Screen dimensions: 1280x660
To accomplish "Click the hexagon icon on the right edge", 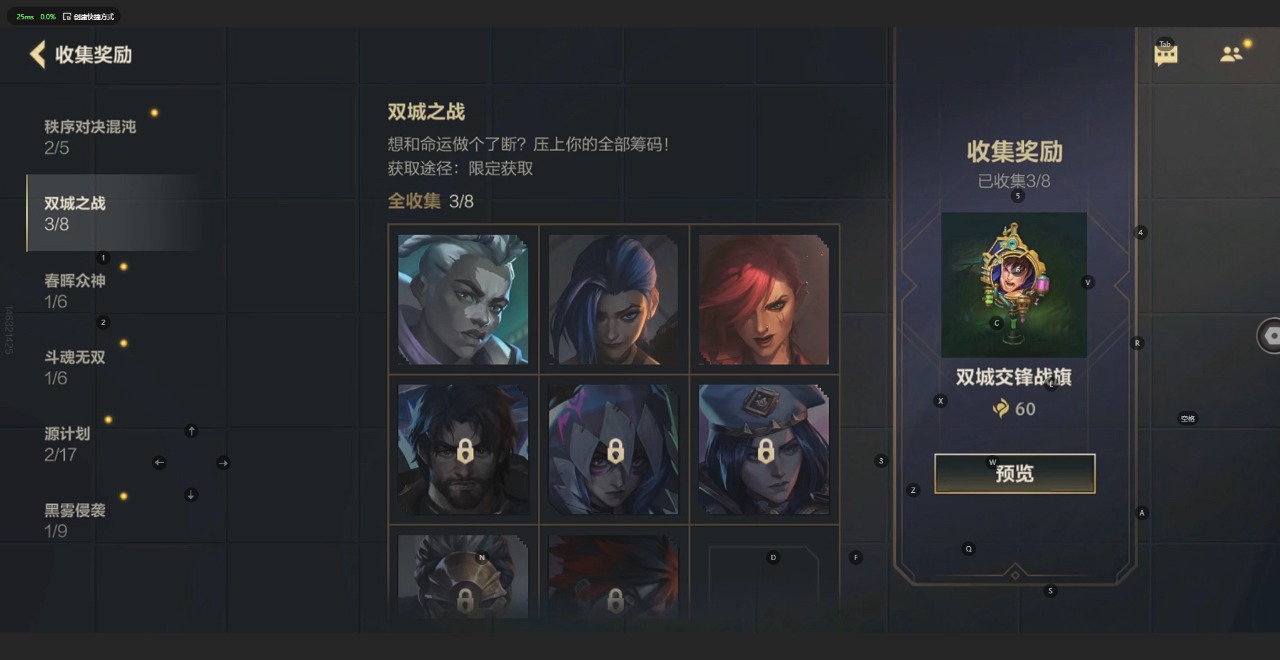I will [x=1271, y=336].
